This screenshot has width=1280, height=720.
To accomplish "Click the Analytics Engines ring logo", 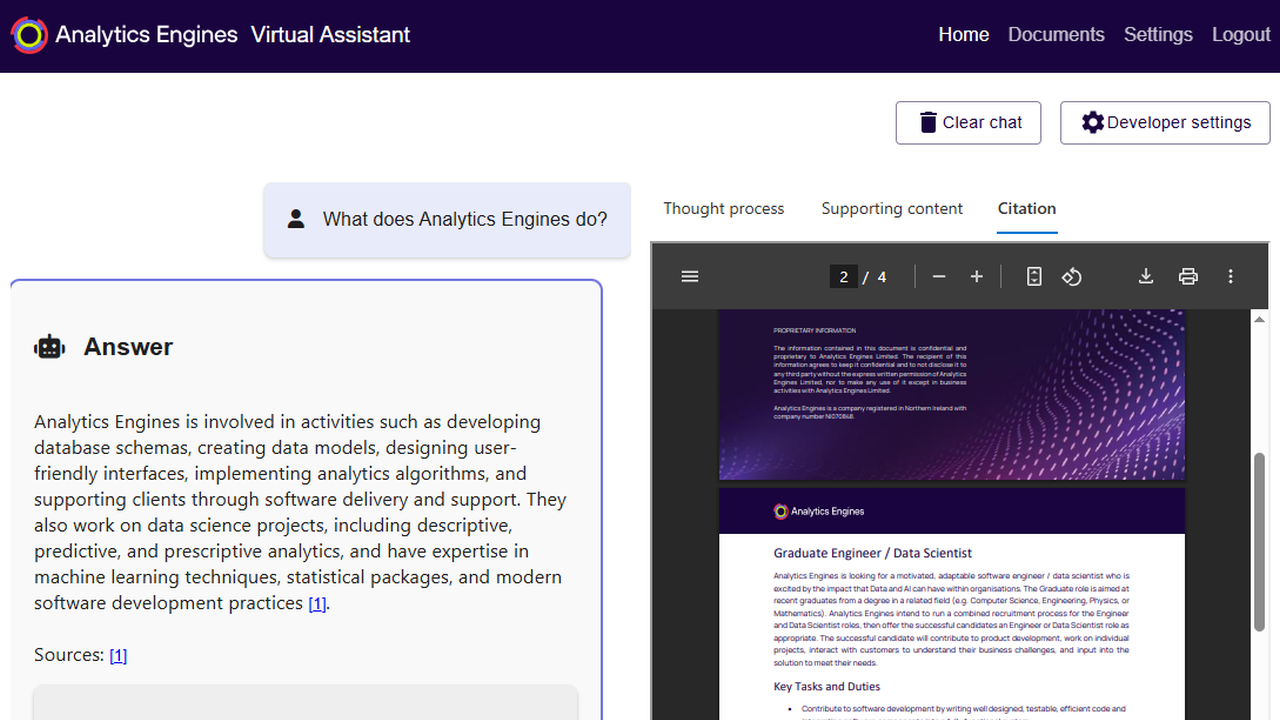I will click(x=30, y=35).
